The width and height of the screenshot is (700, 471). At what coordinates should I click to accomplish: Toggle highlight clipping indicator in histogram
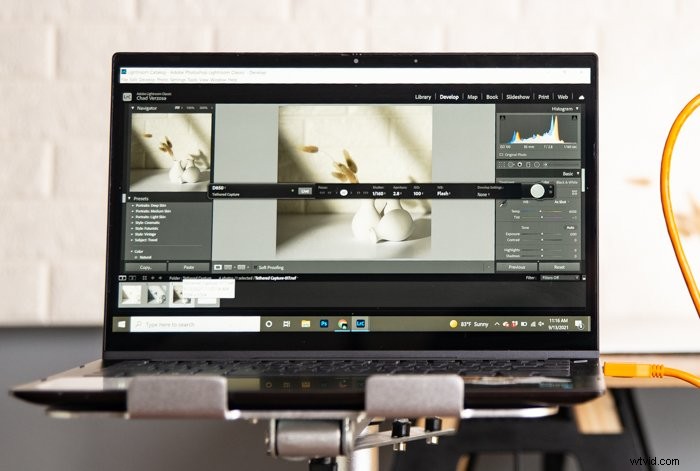pos(575,118)
